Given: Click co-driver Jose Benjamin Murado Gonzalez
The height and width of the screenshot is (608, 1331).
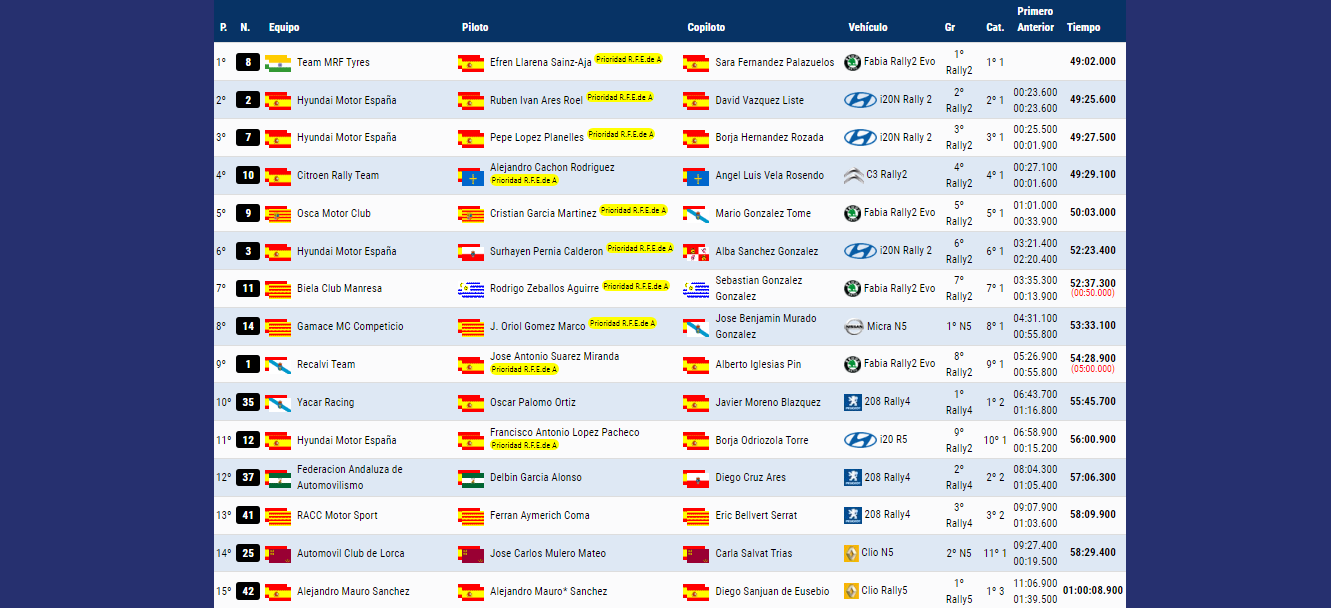Looking at the screenshot, I should tap(766, 326).
